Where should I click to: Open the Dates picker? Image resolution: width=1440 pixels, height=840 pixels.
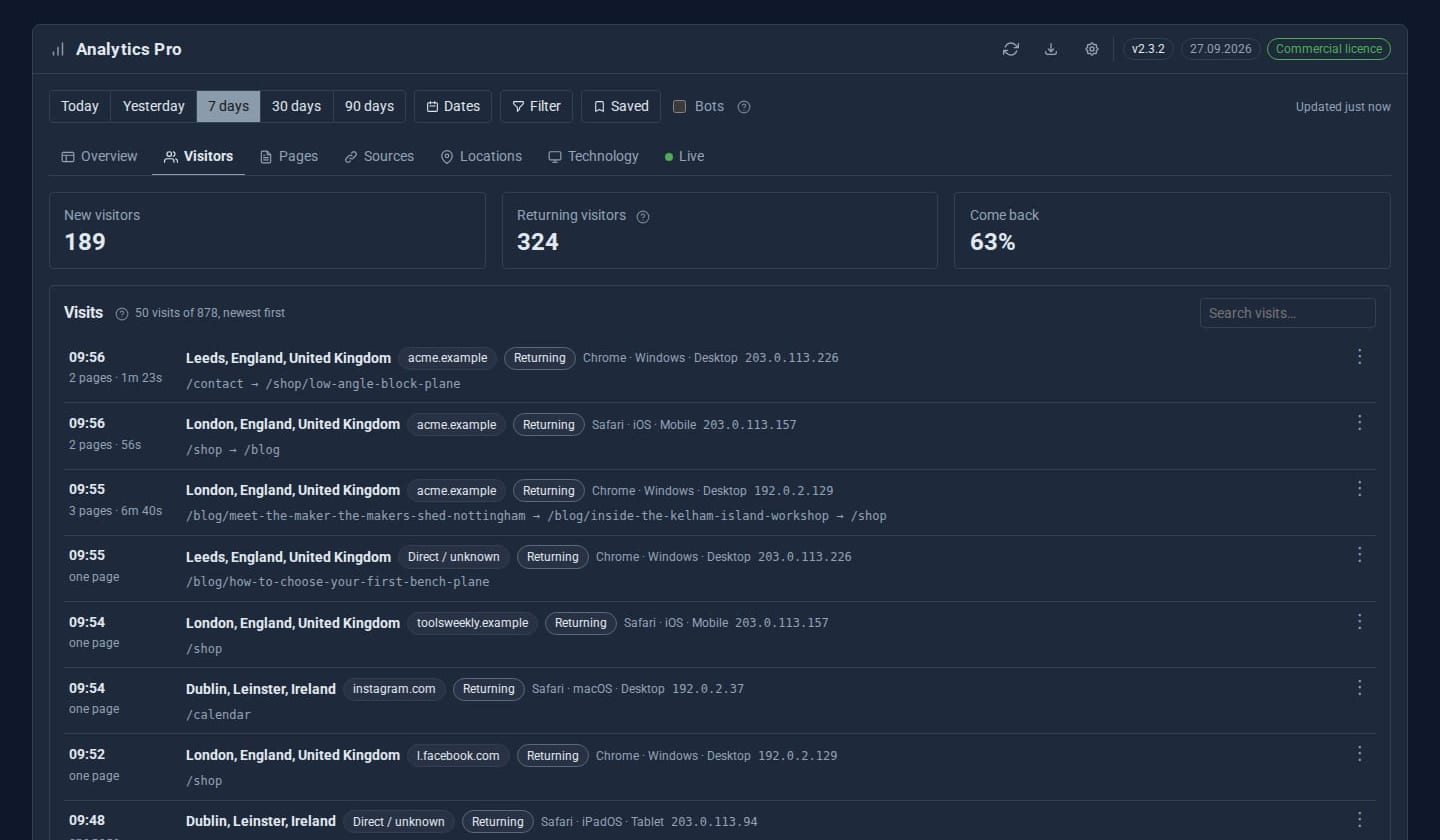[x=453, y=107]
